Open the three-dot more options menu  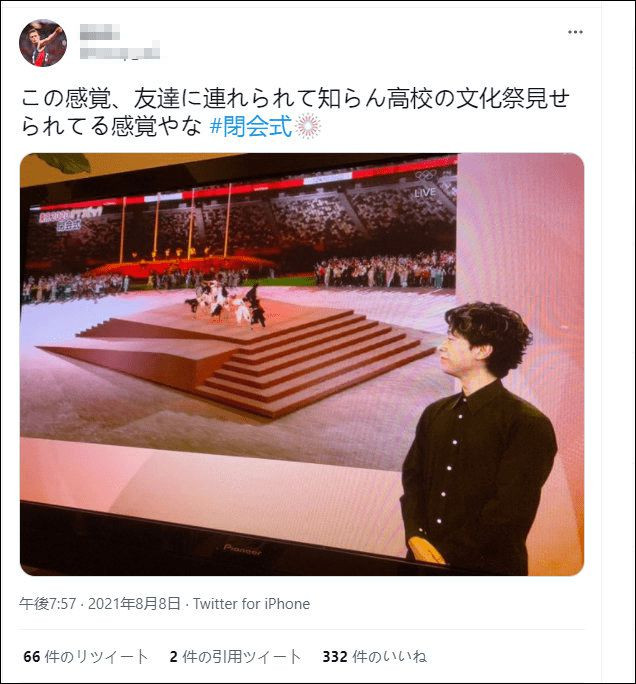[x=575, y=32]
